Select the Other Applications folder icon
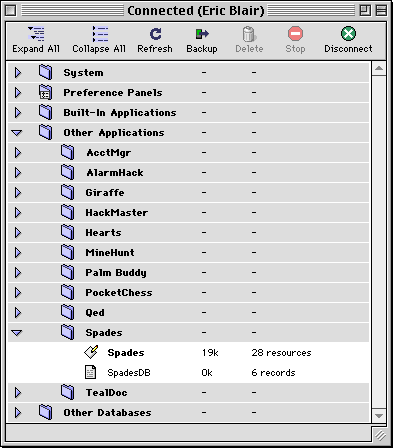 [x=45, y=132]
